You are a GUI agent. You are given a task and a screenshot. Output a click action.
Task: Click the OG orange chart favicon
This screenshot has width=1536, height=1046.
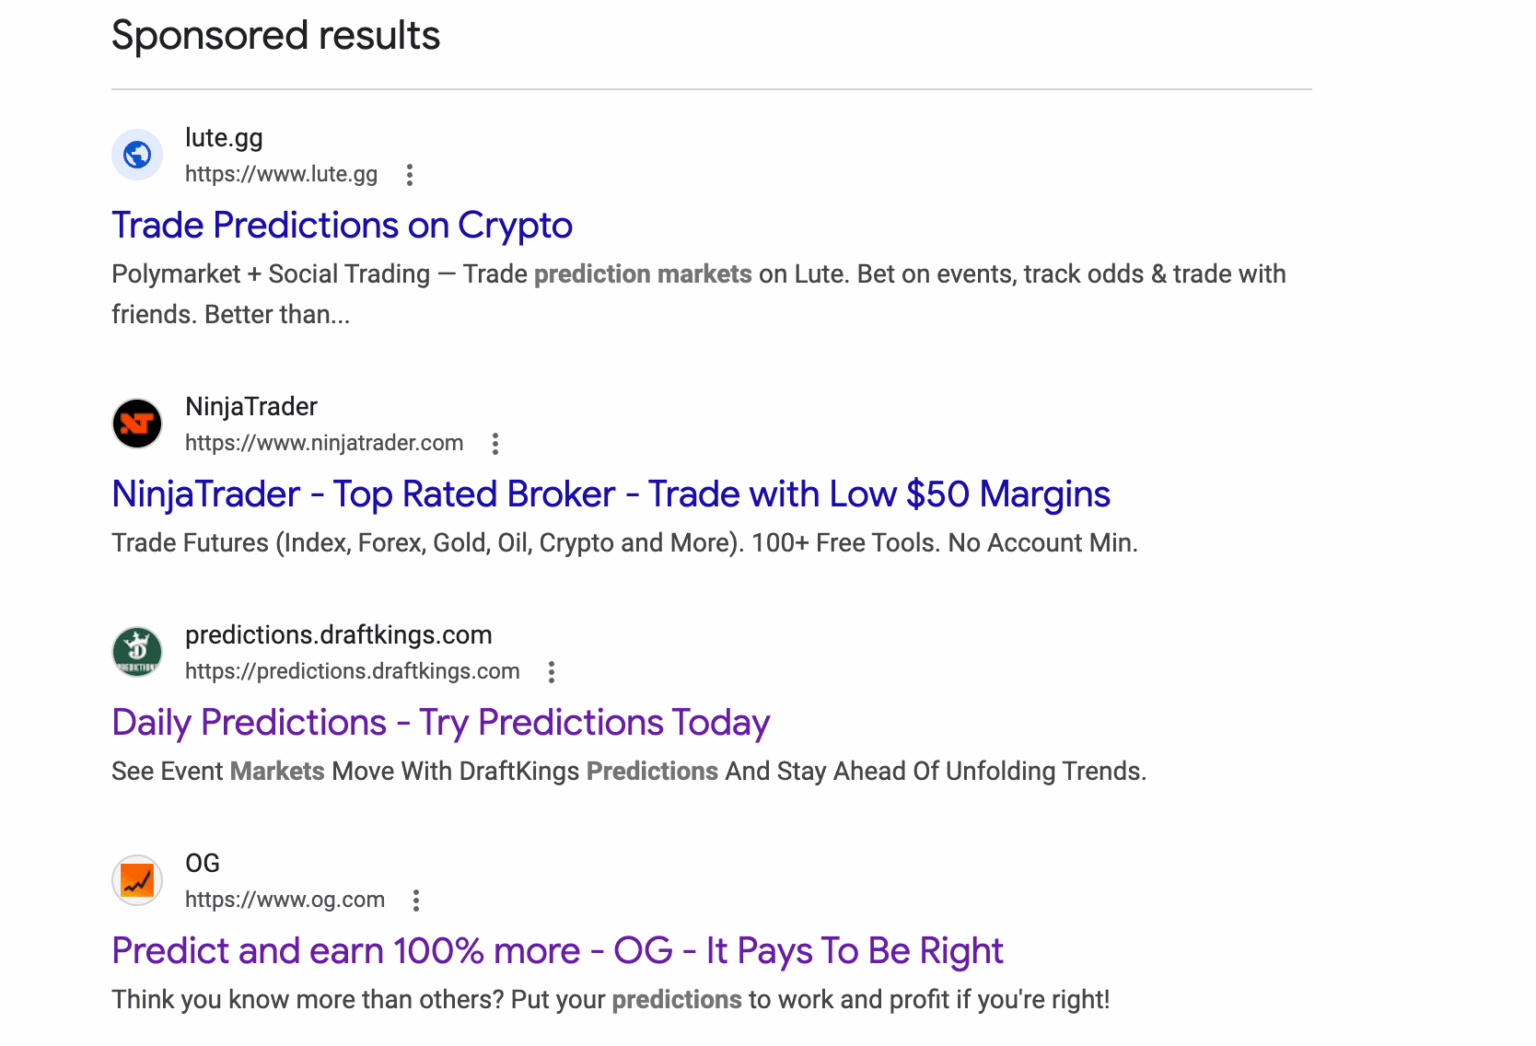pyautogui.click(x=137, y=880)
